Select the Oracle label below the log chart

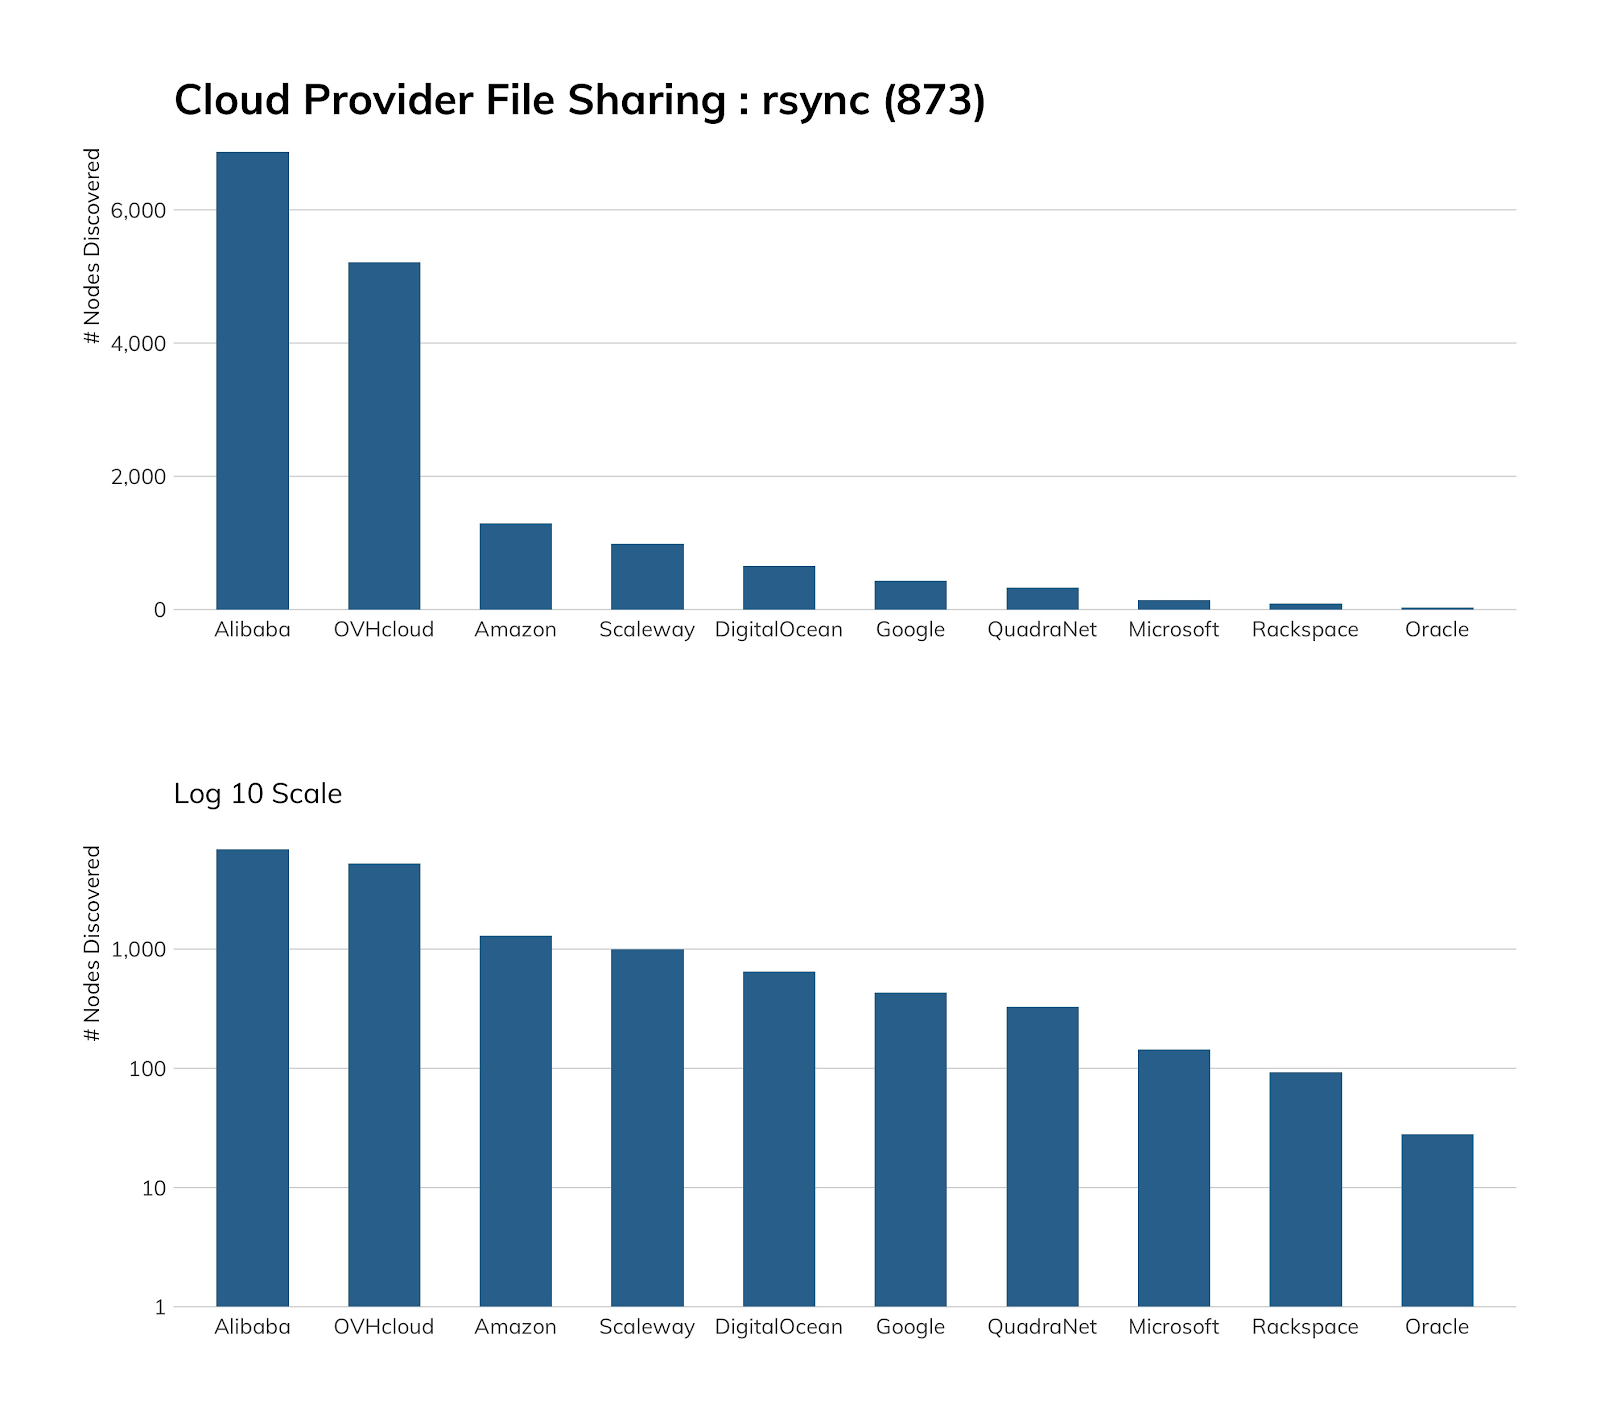(x=1436, y=1326)
